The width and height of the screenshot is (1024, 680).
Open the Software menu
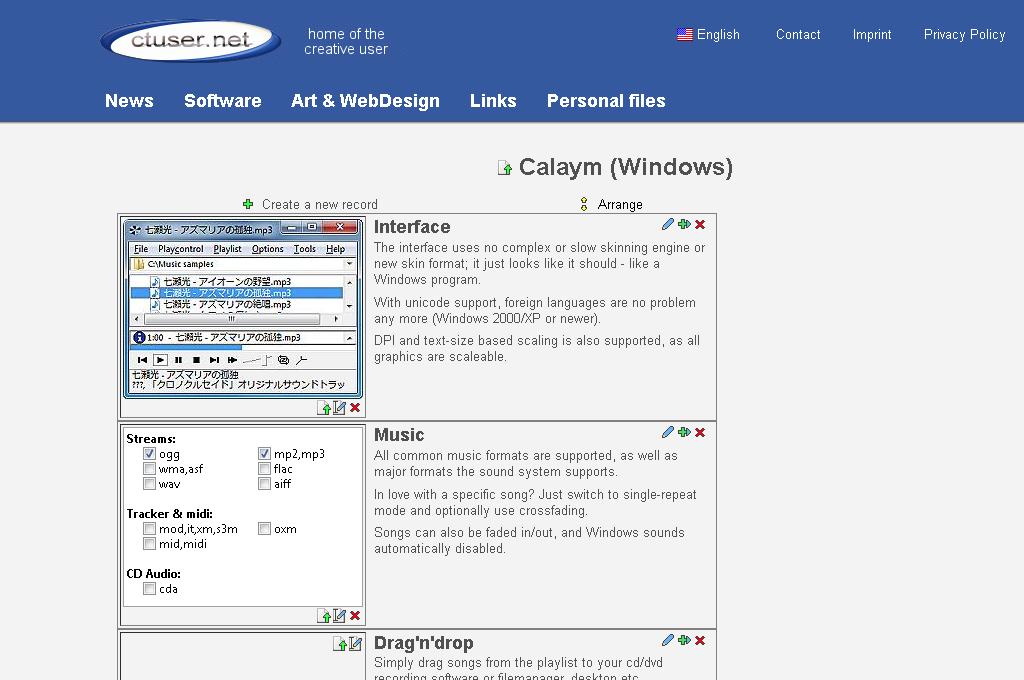point(222,101)
